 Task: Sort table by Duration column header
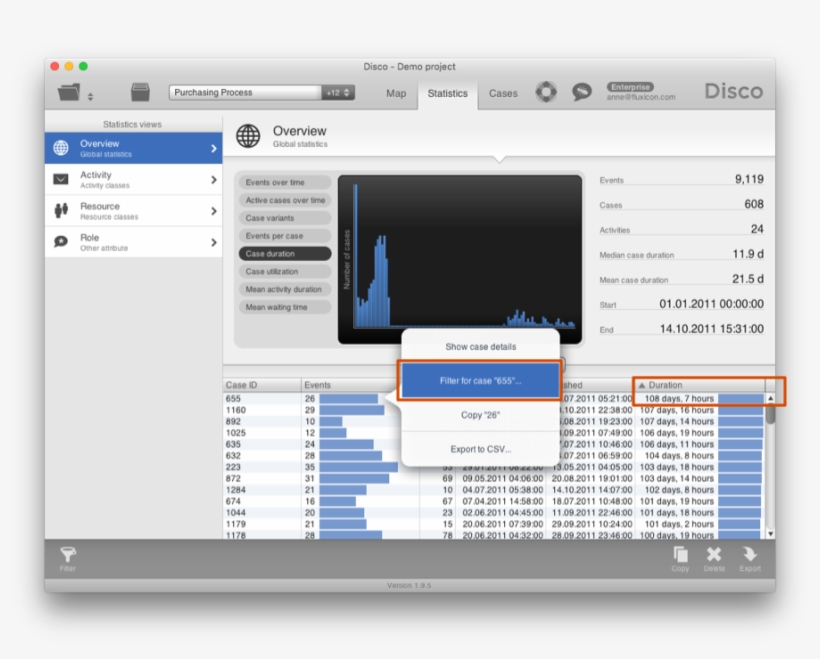point(700,385)
